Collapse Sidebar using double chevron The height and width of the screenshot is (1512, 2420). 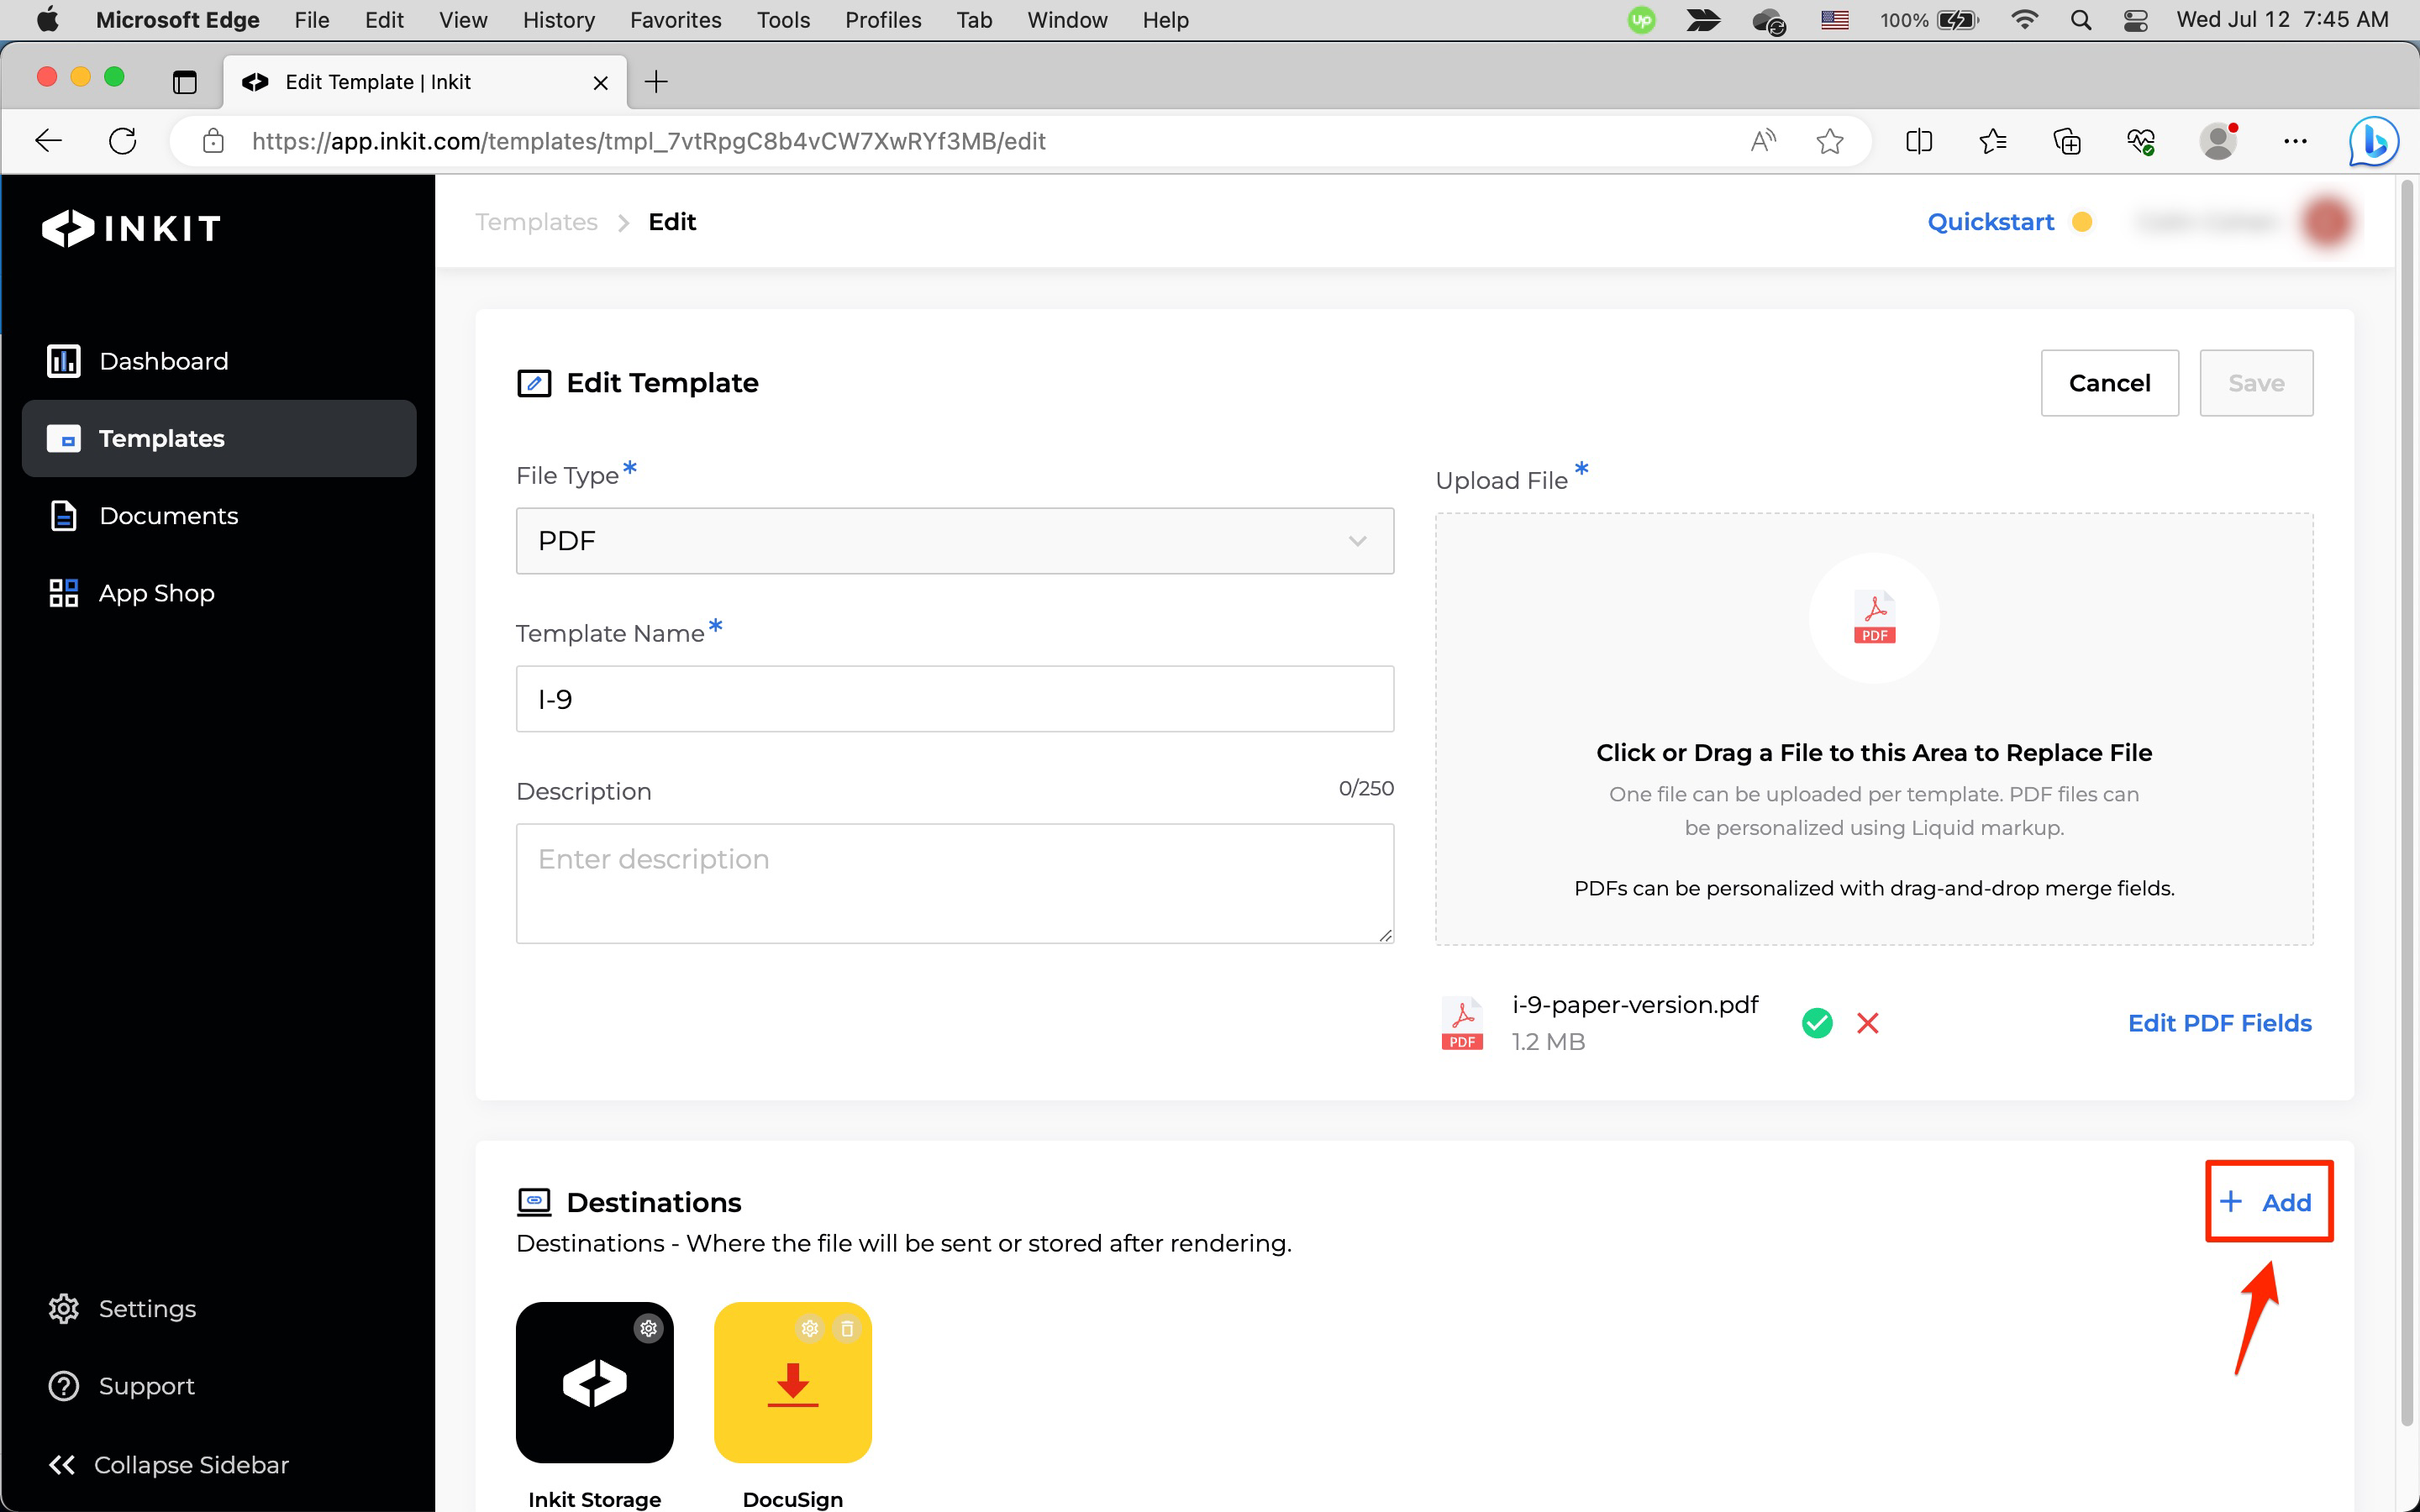pos(62,1464)
